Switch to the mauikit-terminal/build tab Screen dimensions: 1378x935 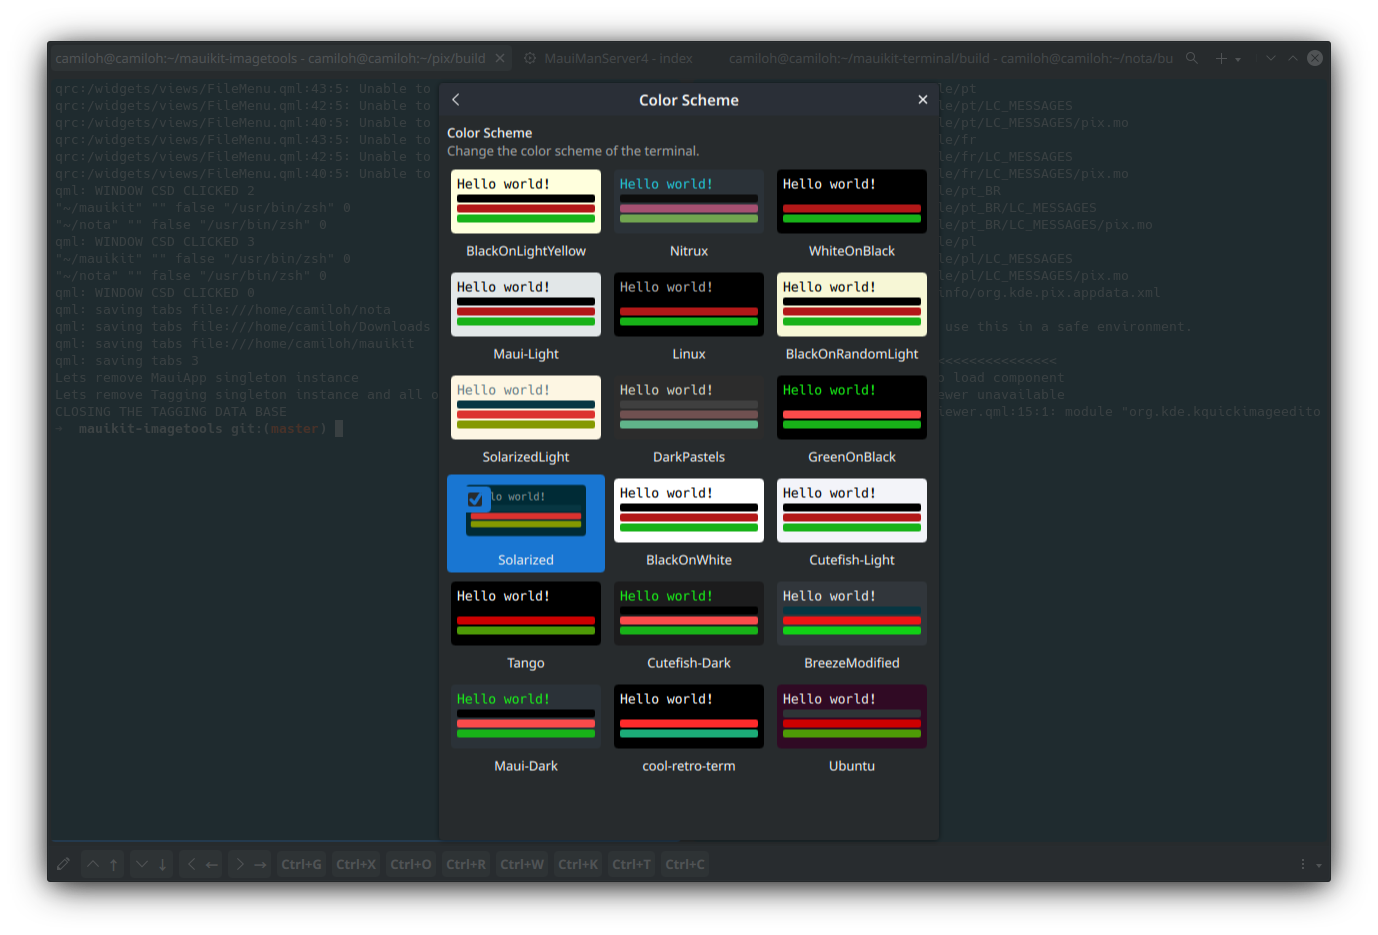click(x=950, y=59)
